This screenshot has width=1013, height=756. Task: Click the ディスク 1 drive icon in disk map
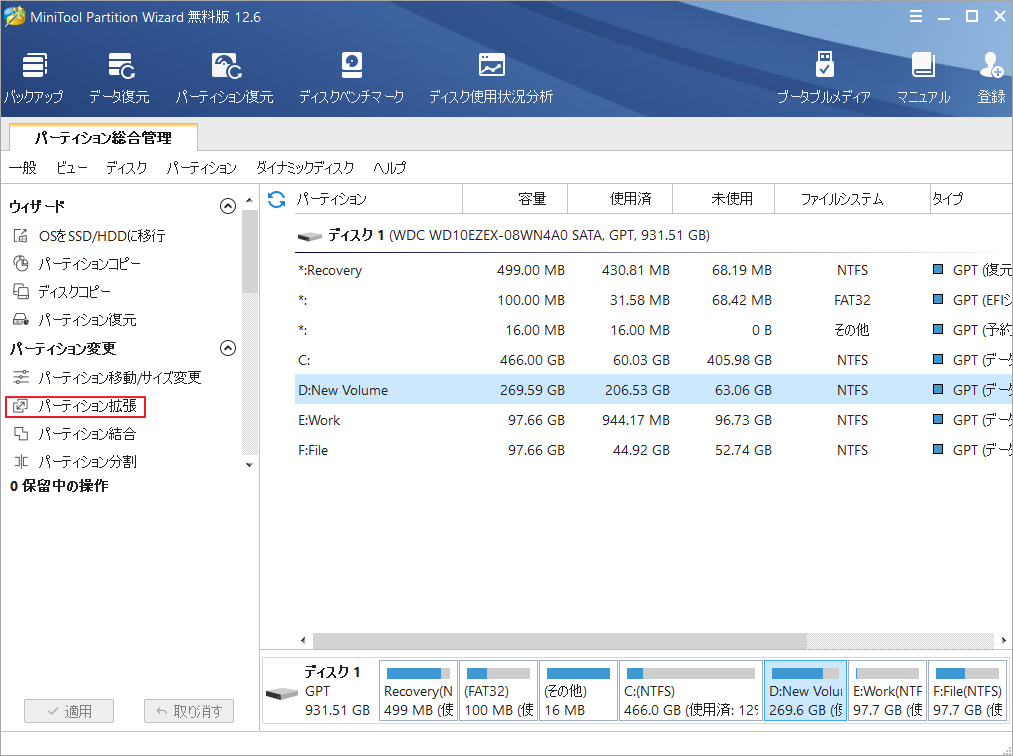tap(282, 694)
